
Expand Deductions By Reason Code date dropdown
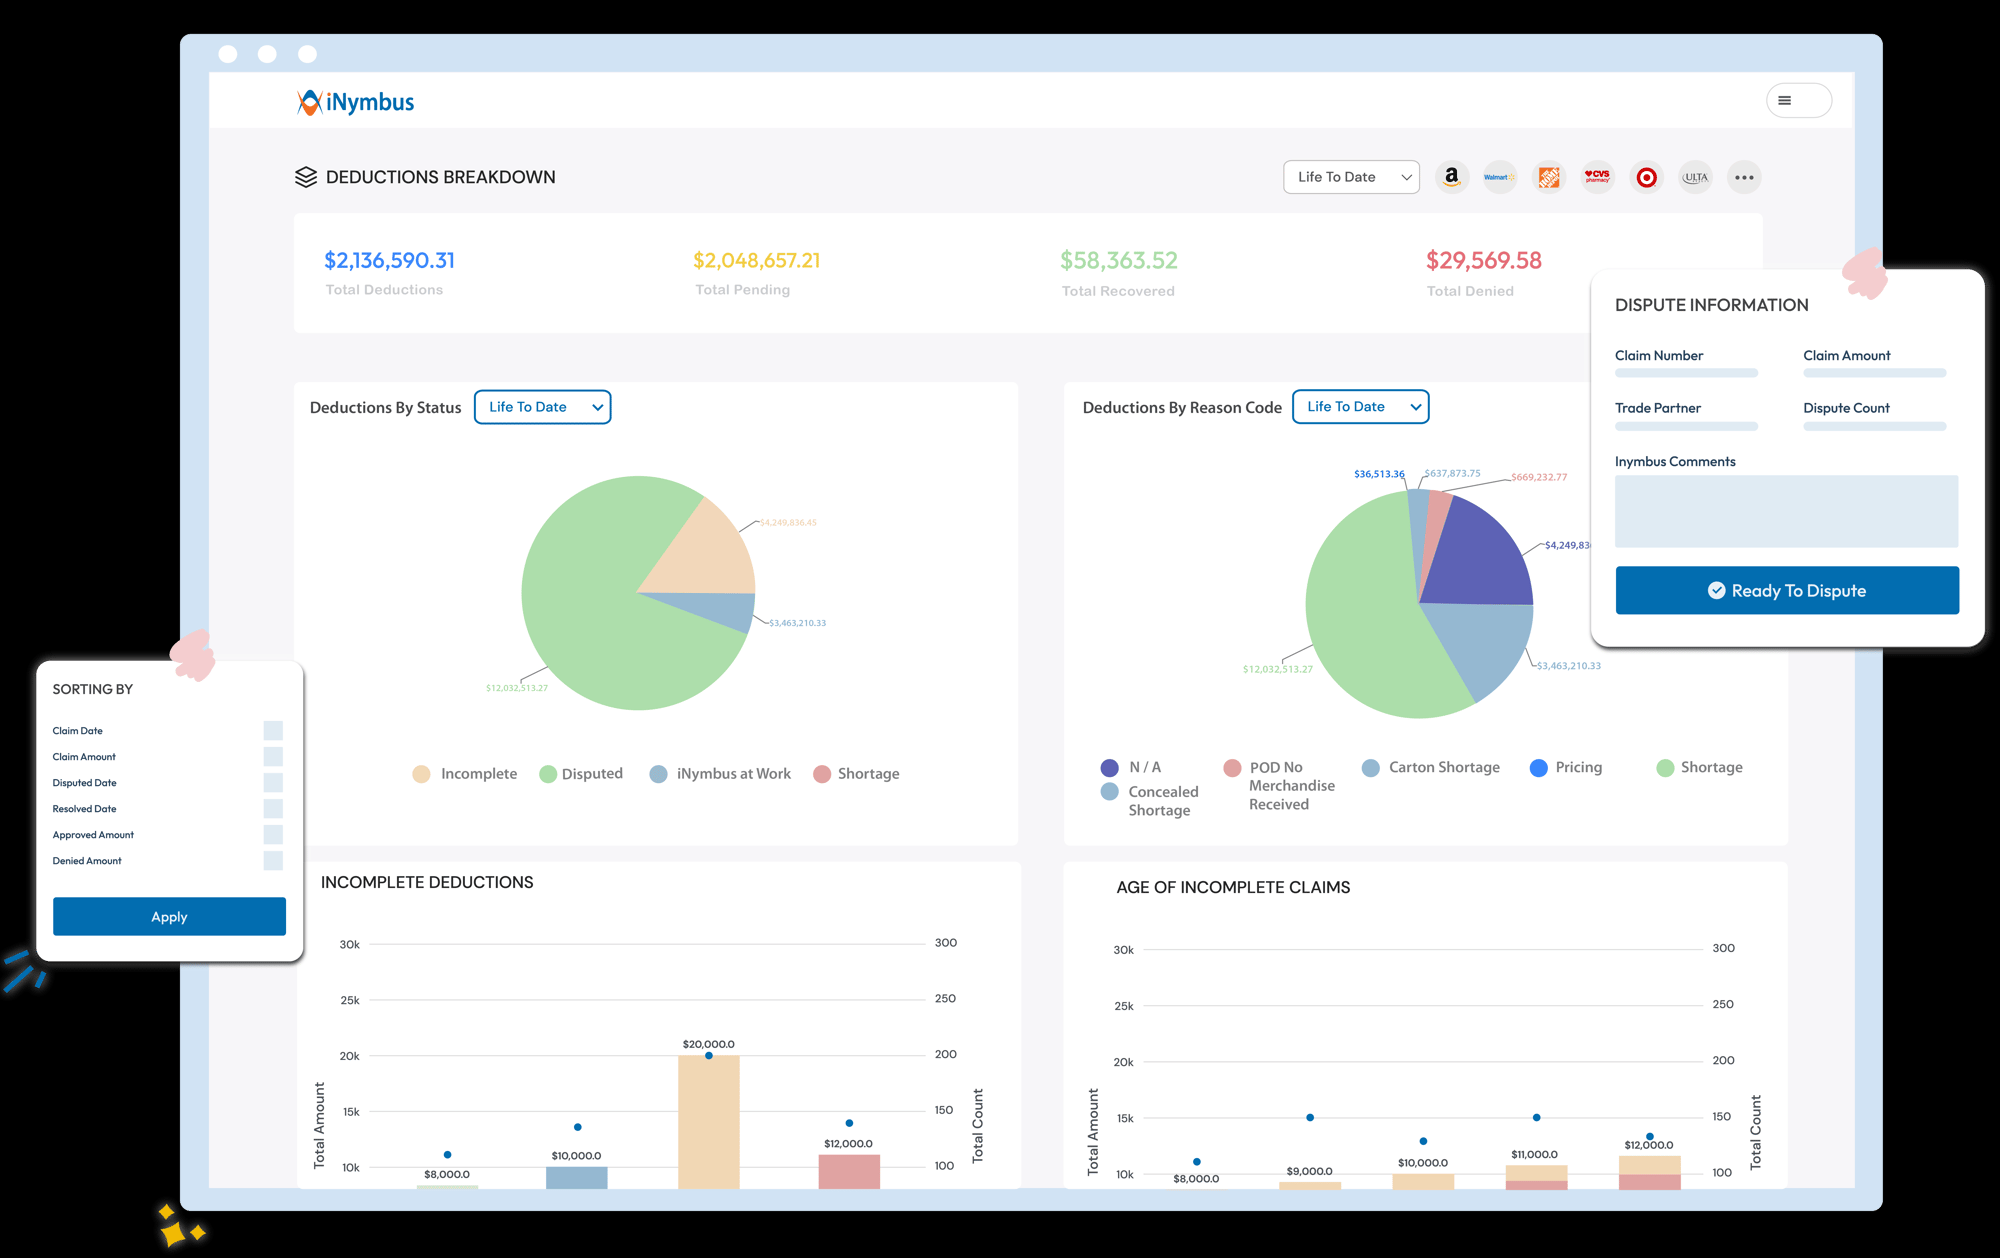1360,407
